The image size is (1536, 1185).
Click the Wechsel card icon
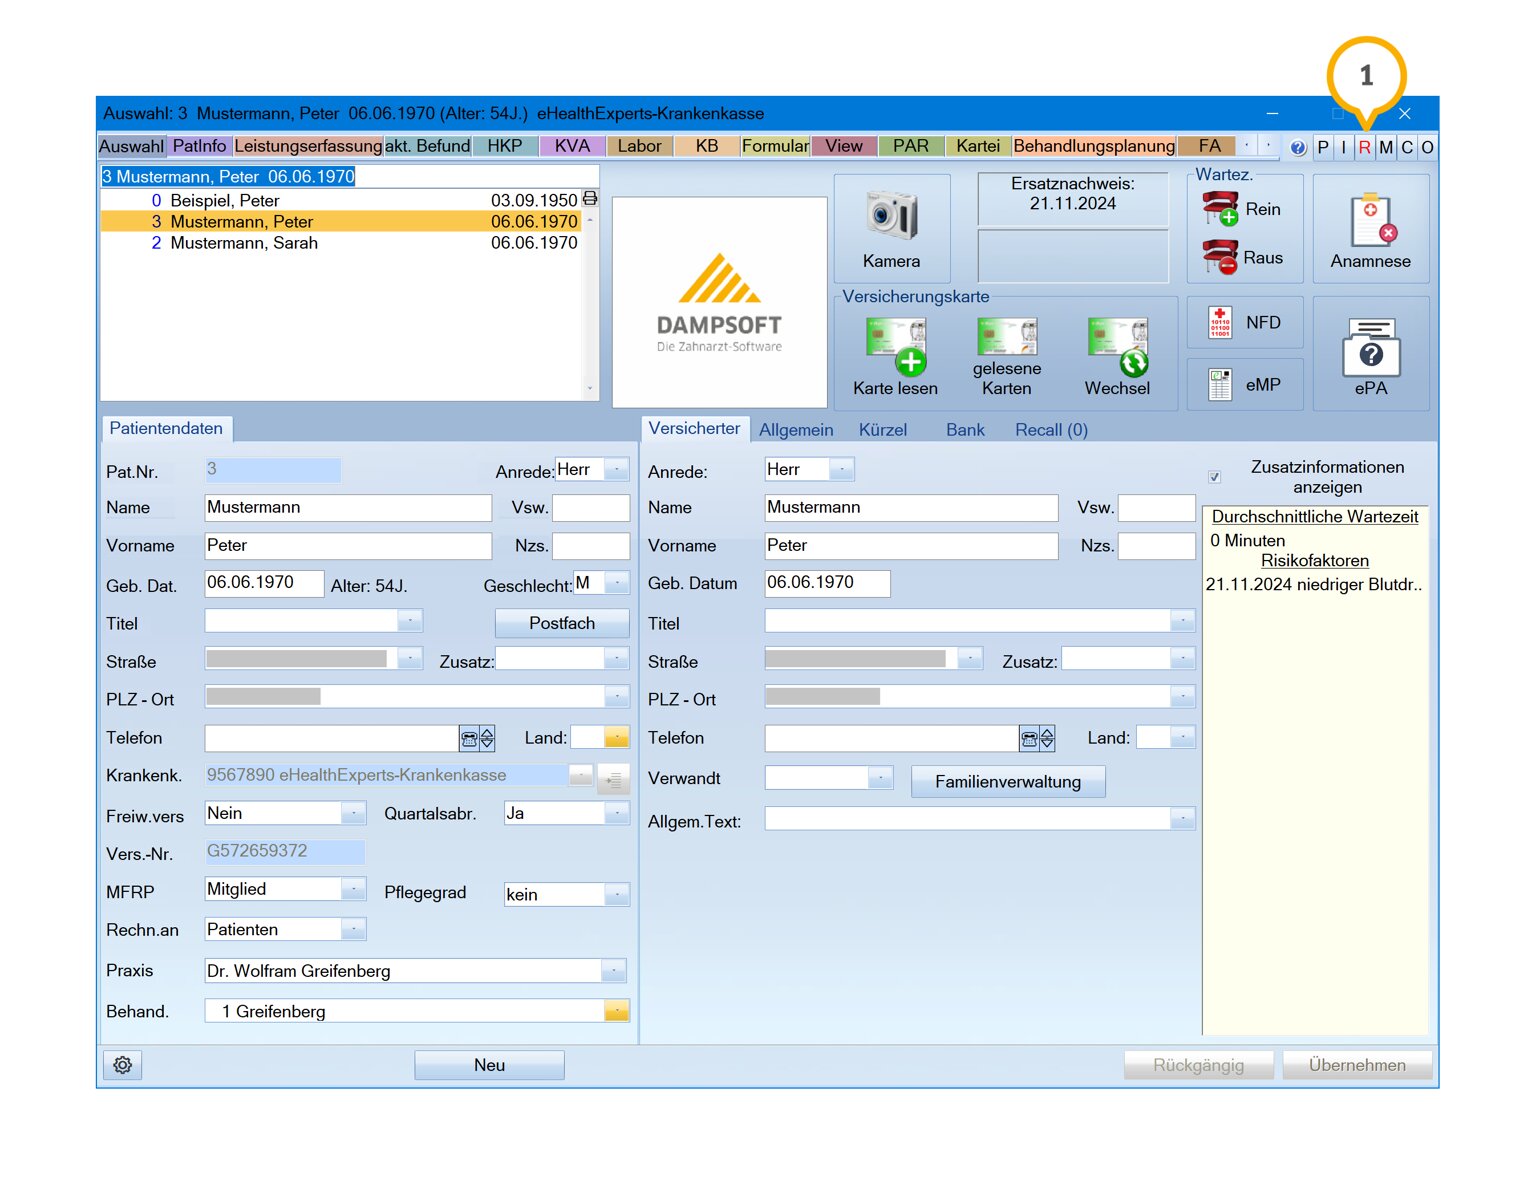point(1117,357)
